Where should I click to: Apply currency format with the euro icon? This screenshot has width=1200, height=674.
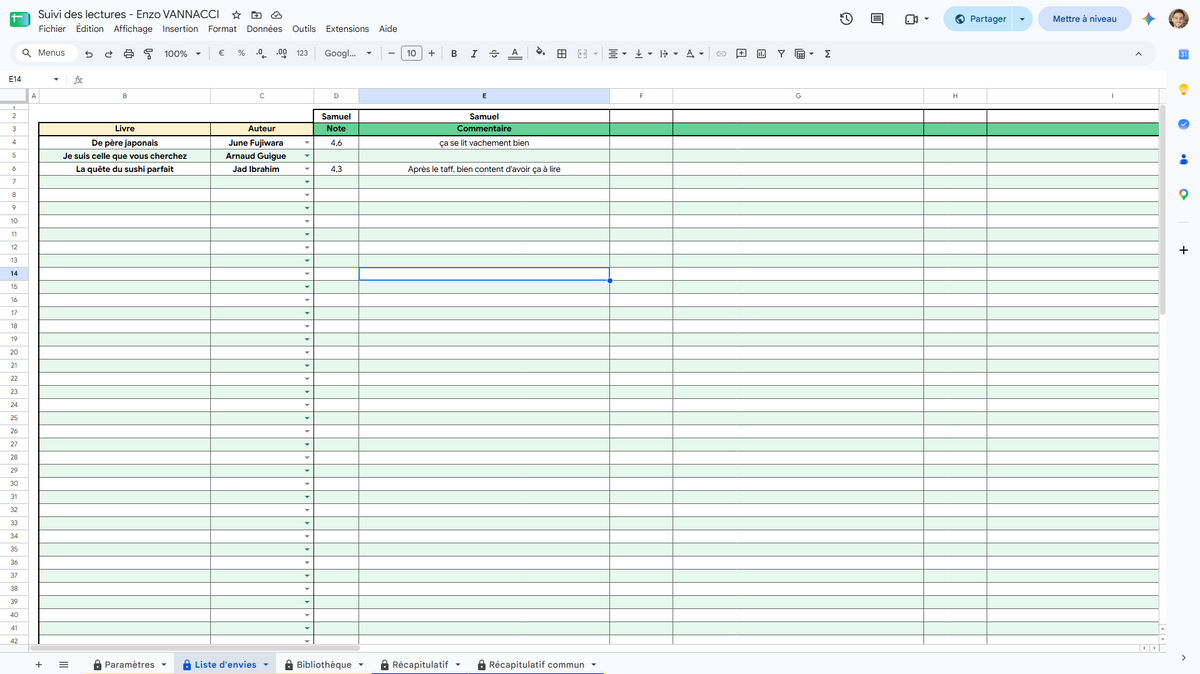pyautogui.click(x=221, y=54)
